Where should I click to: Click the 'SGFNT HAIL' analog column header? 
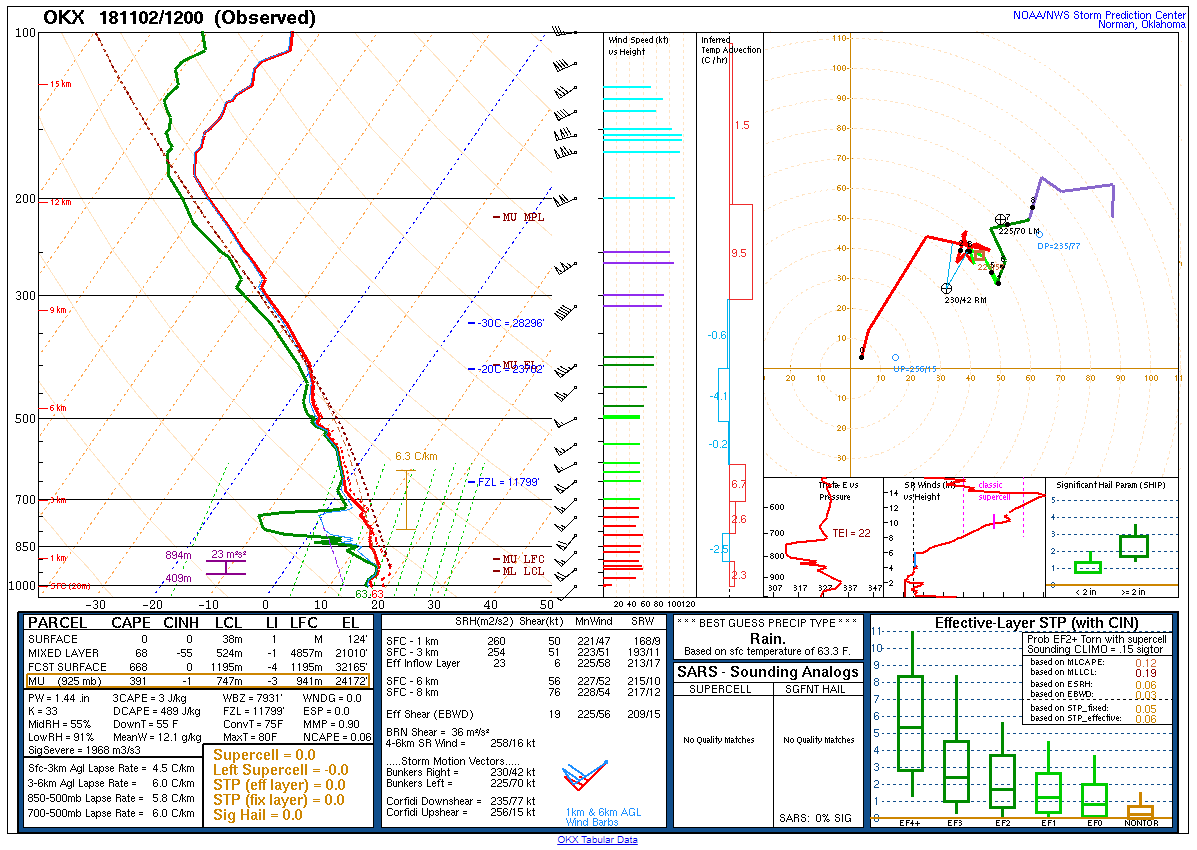tap(819, 689)
